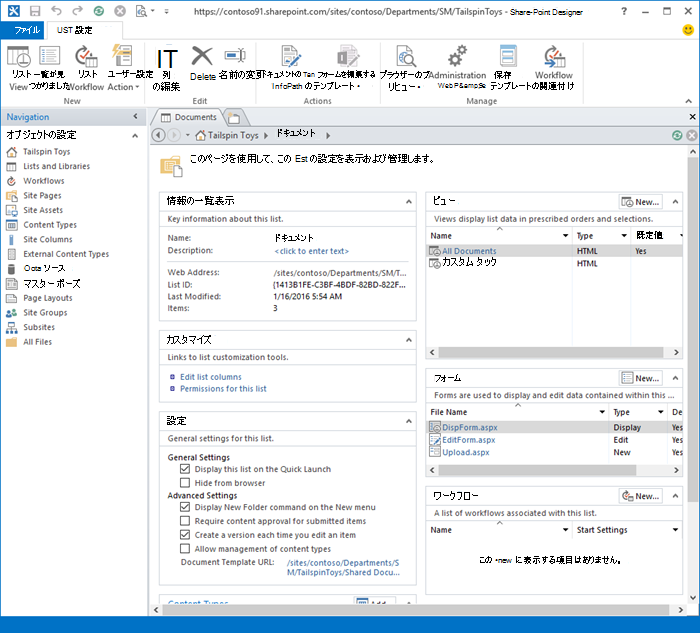700x633 pixels.
Task: Open Type column dropdown in Forms table
Action: tap(661, 412)
